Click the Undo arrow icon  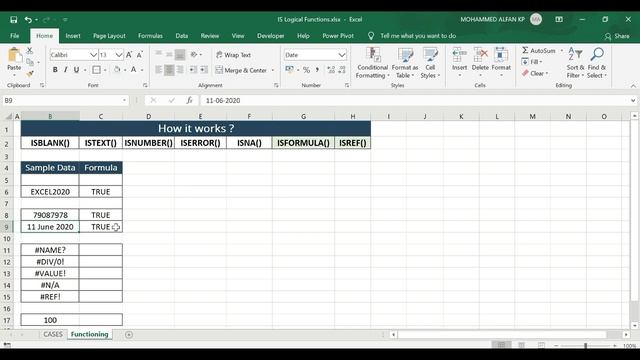28,20
